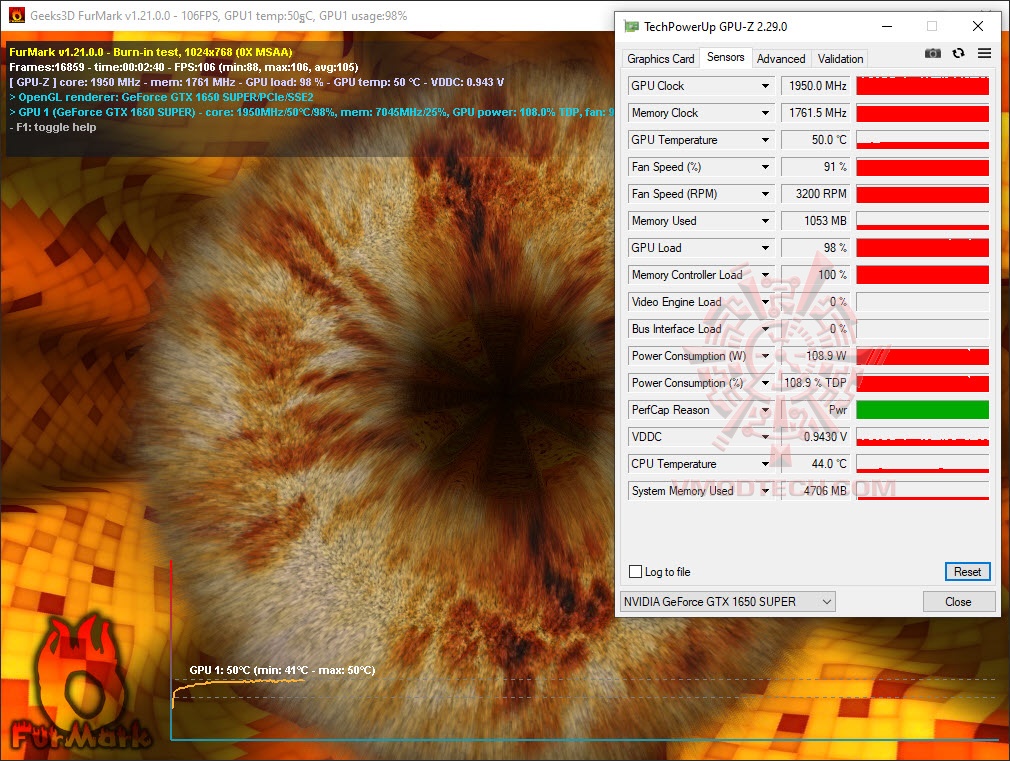Viewport: 1010px width, 761px height.
Task: Expand the PerfCap Reason dropdown
Action: (765, 410)
